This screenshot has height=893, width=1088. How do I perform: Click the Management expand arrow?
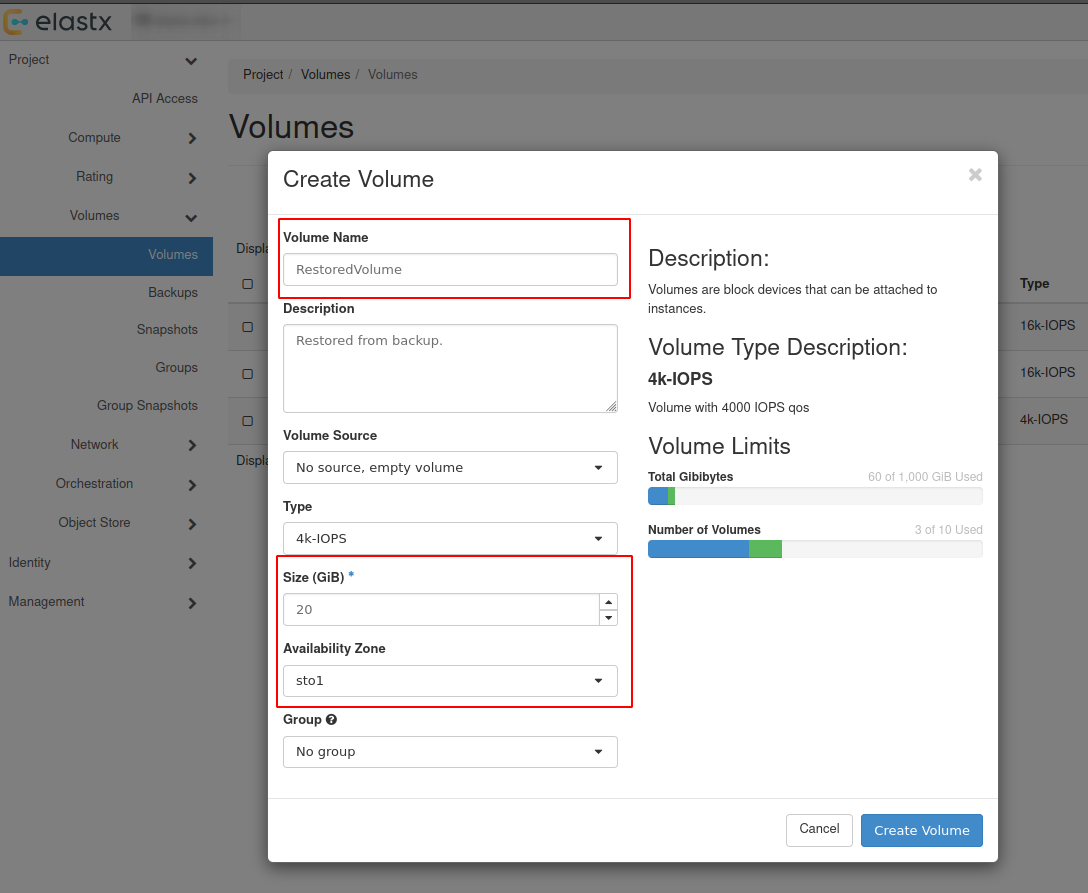tap(192, 602)
